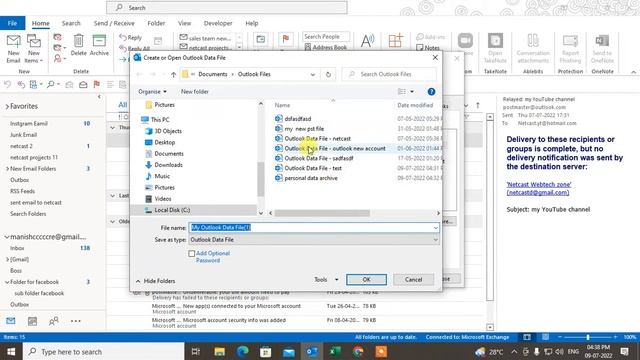Click the Add Optional Password link text
640x360 pixels.
click(x=213, y=257)
